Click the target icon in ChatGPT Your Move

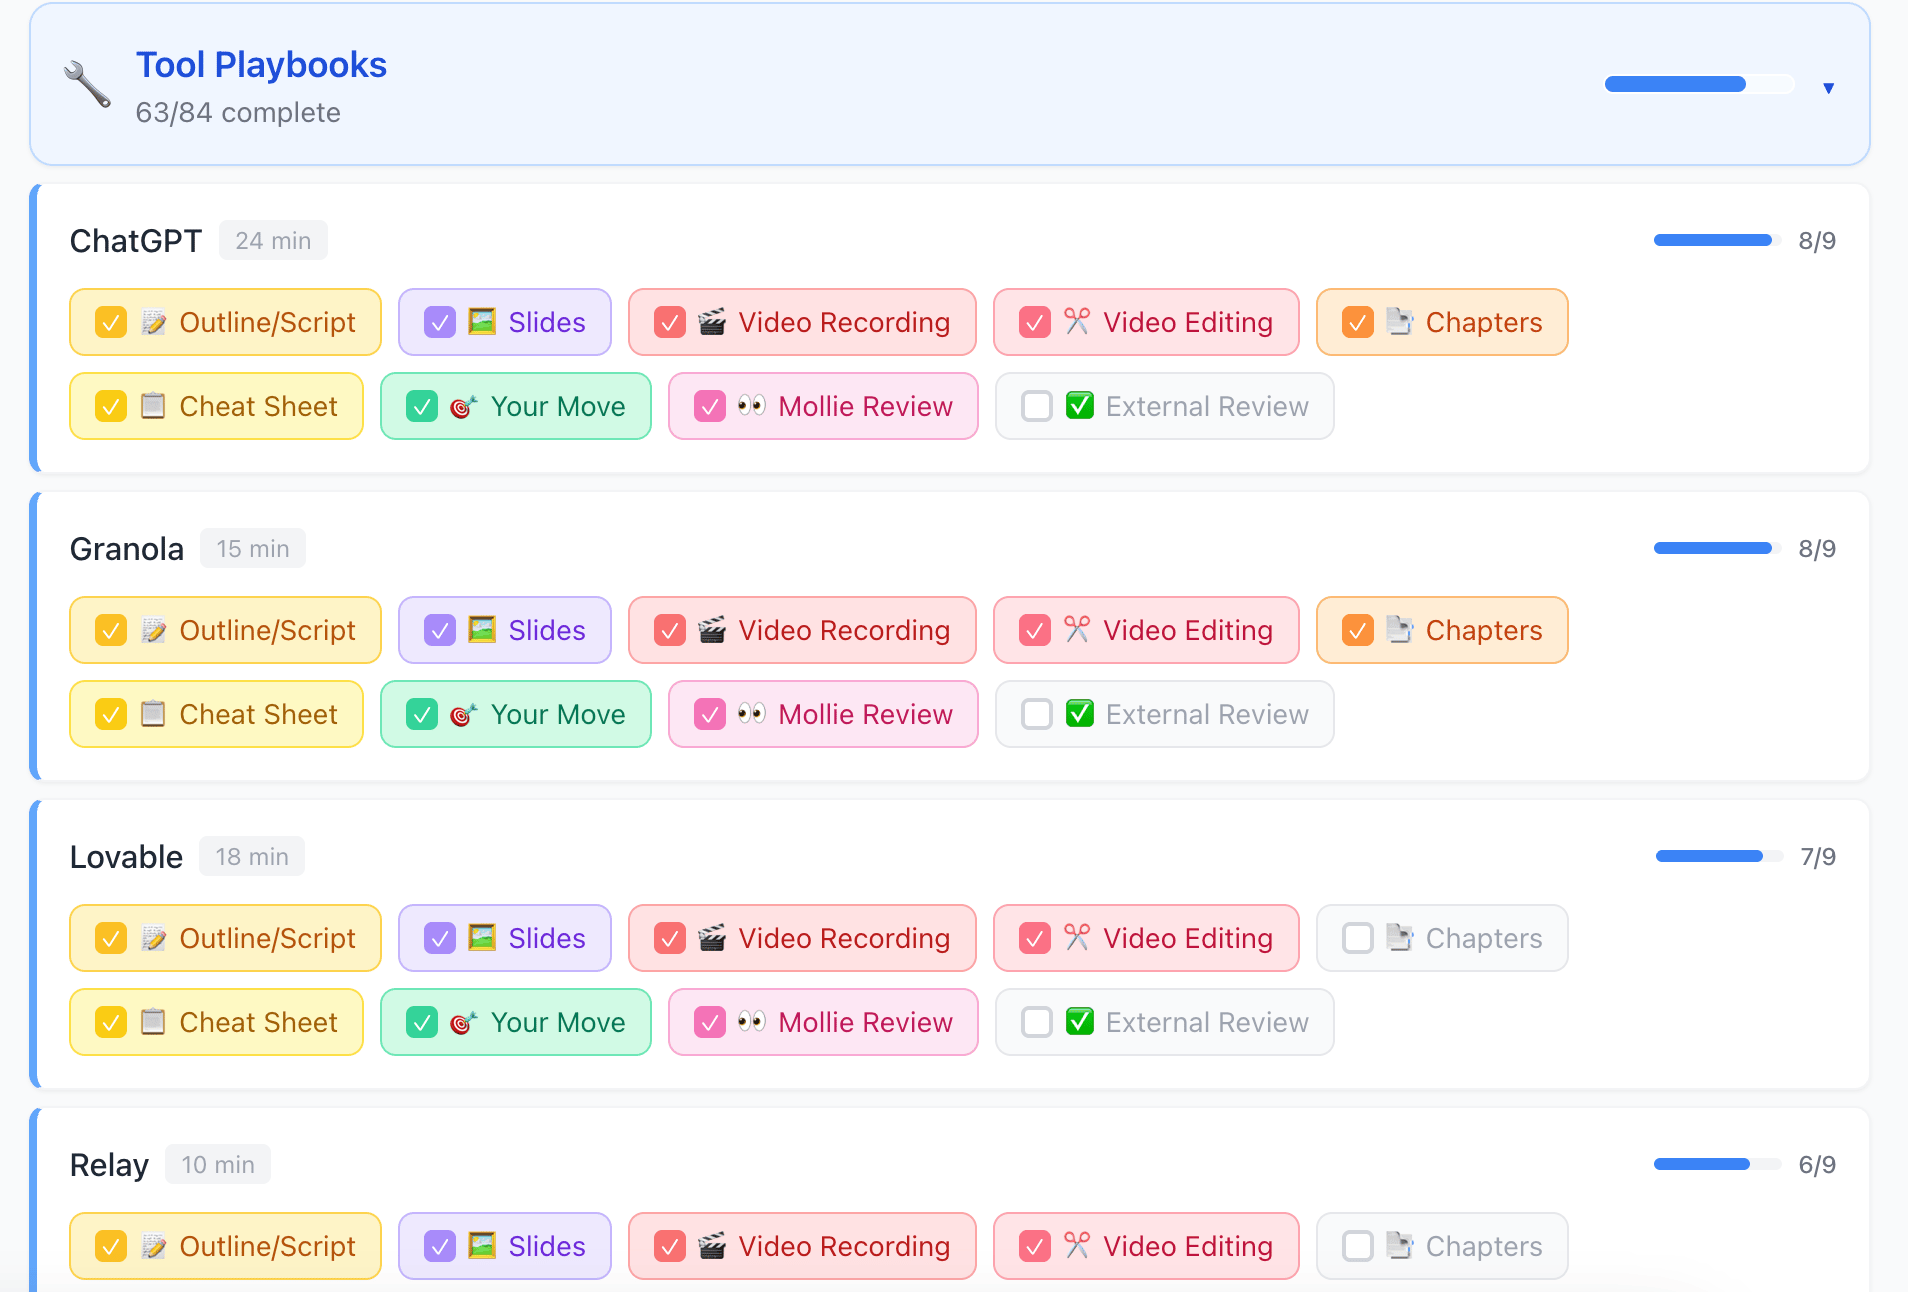pos(464,406)
